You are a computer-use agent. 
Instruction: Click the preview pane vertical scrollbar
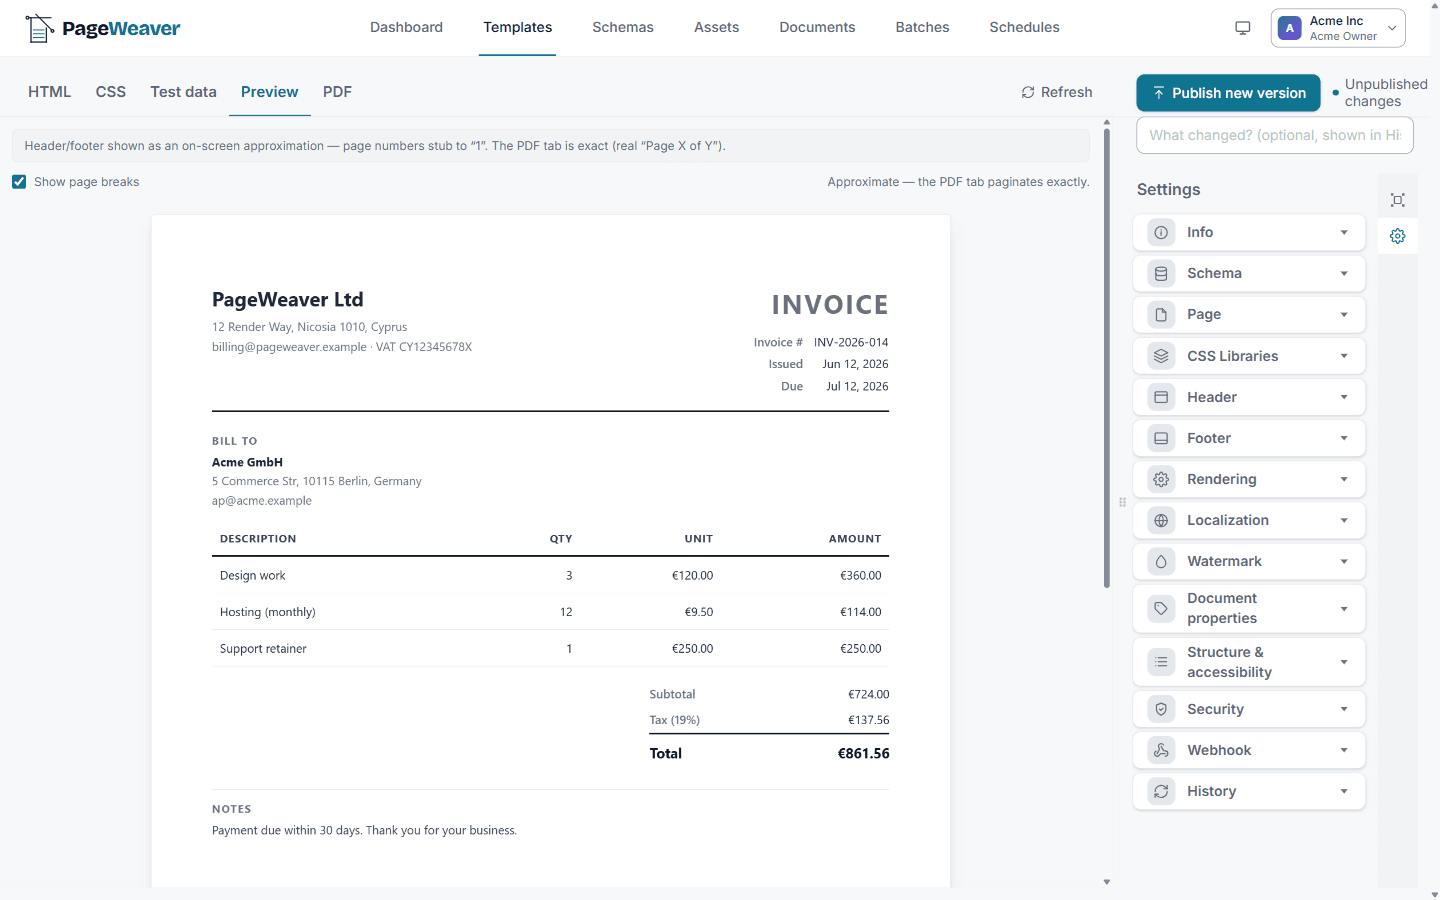click(1107, 358)
